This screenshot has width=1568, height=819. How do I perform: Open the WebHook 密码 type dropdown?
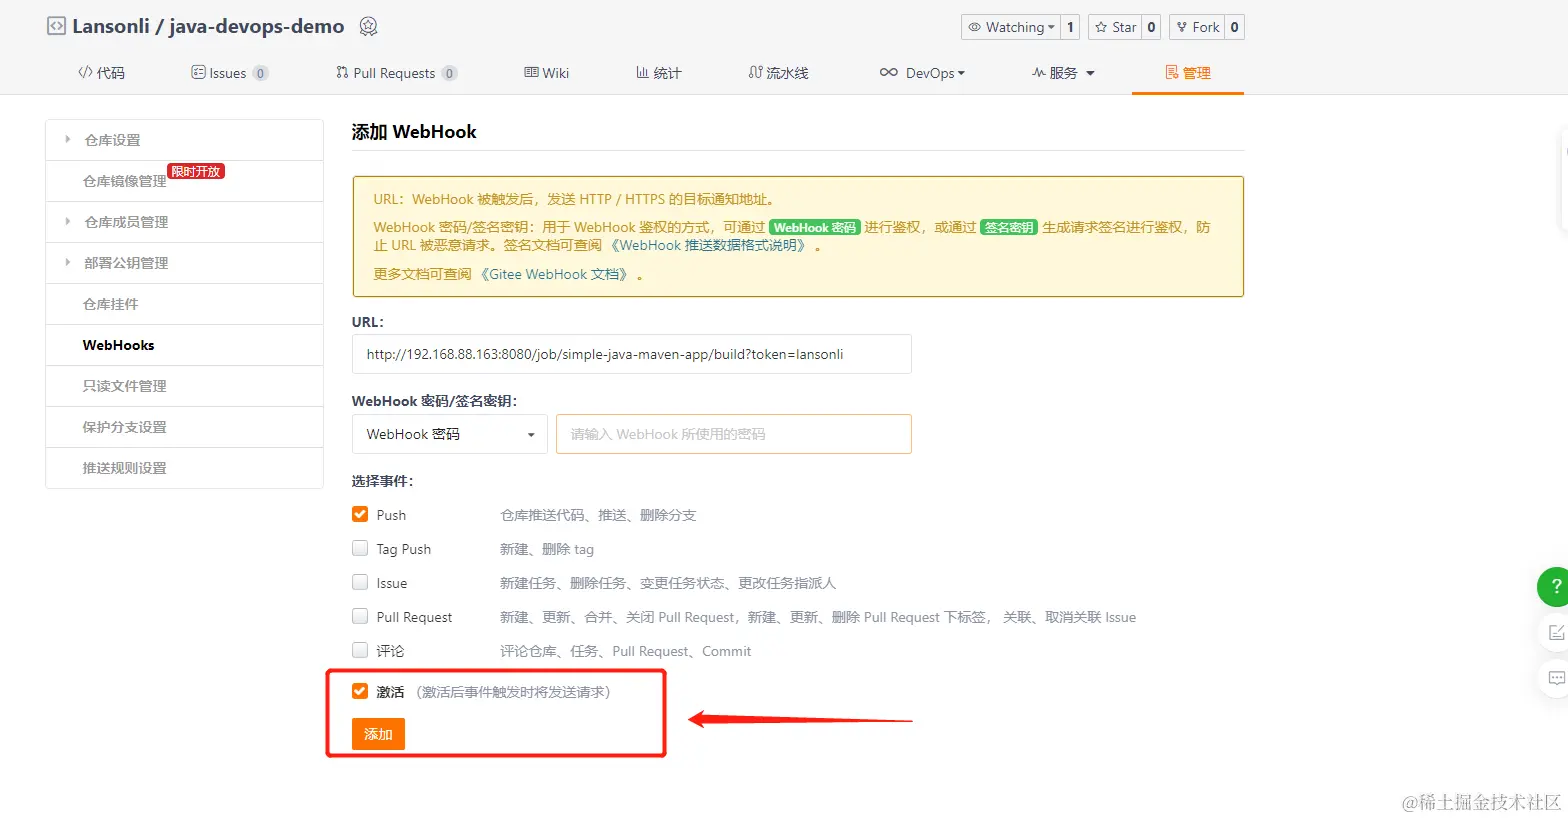(x=450, y=434)
